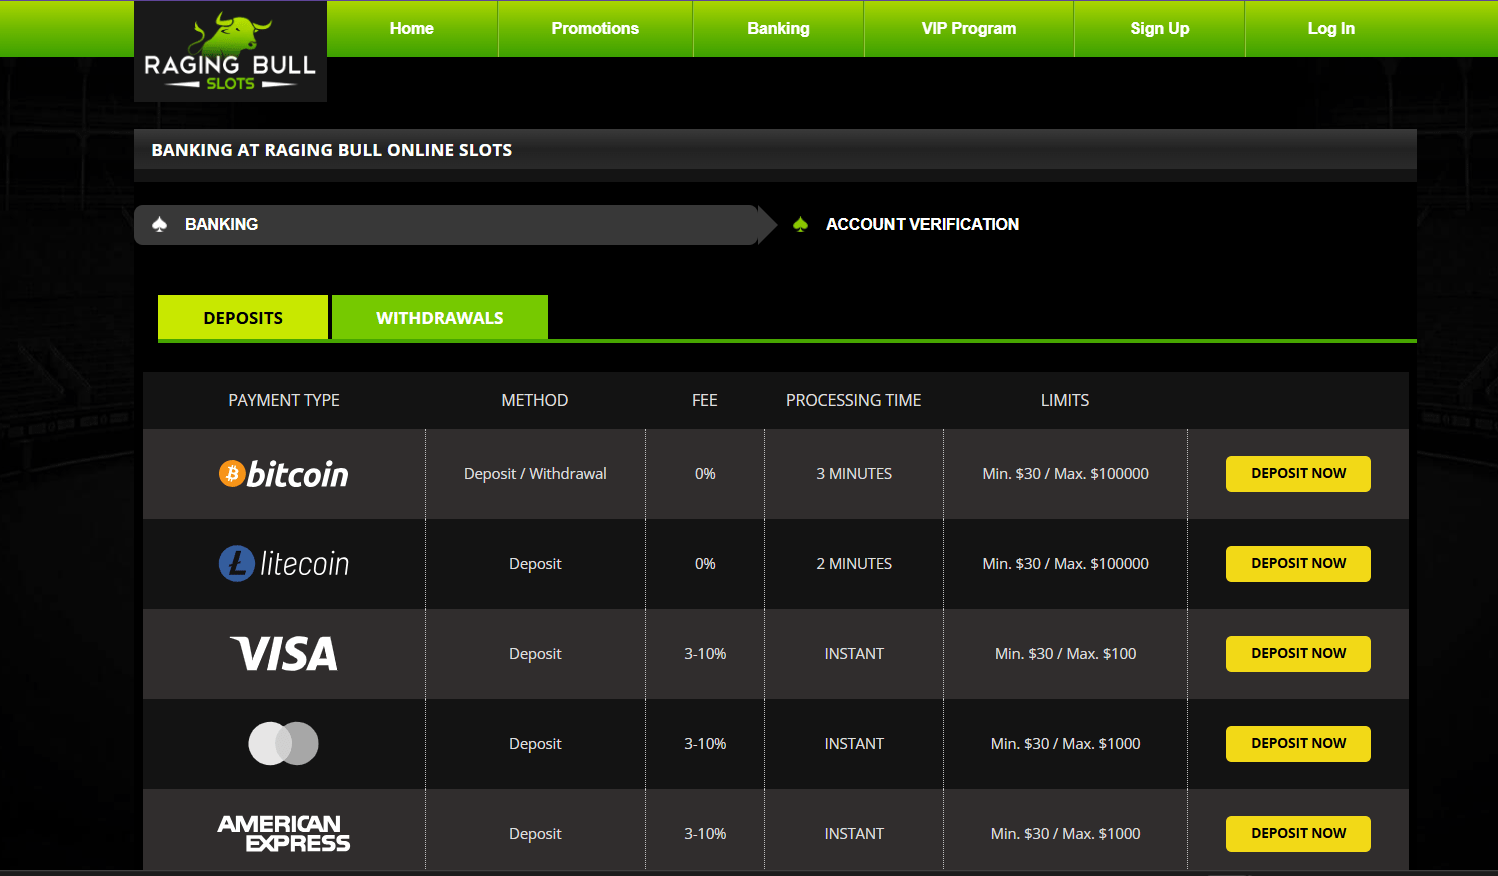Open the VIP Program menu item

pyautogui.click(x=968, y=29)
